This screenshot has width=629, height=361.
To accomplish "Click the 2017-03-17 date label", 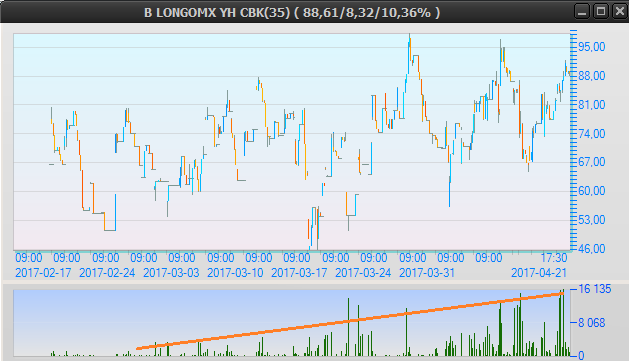I will coord(299,273).
